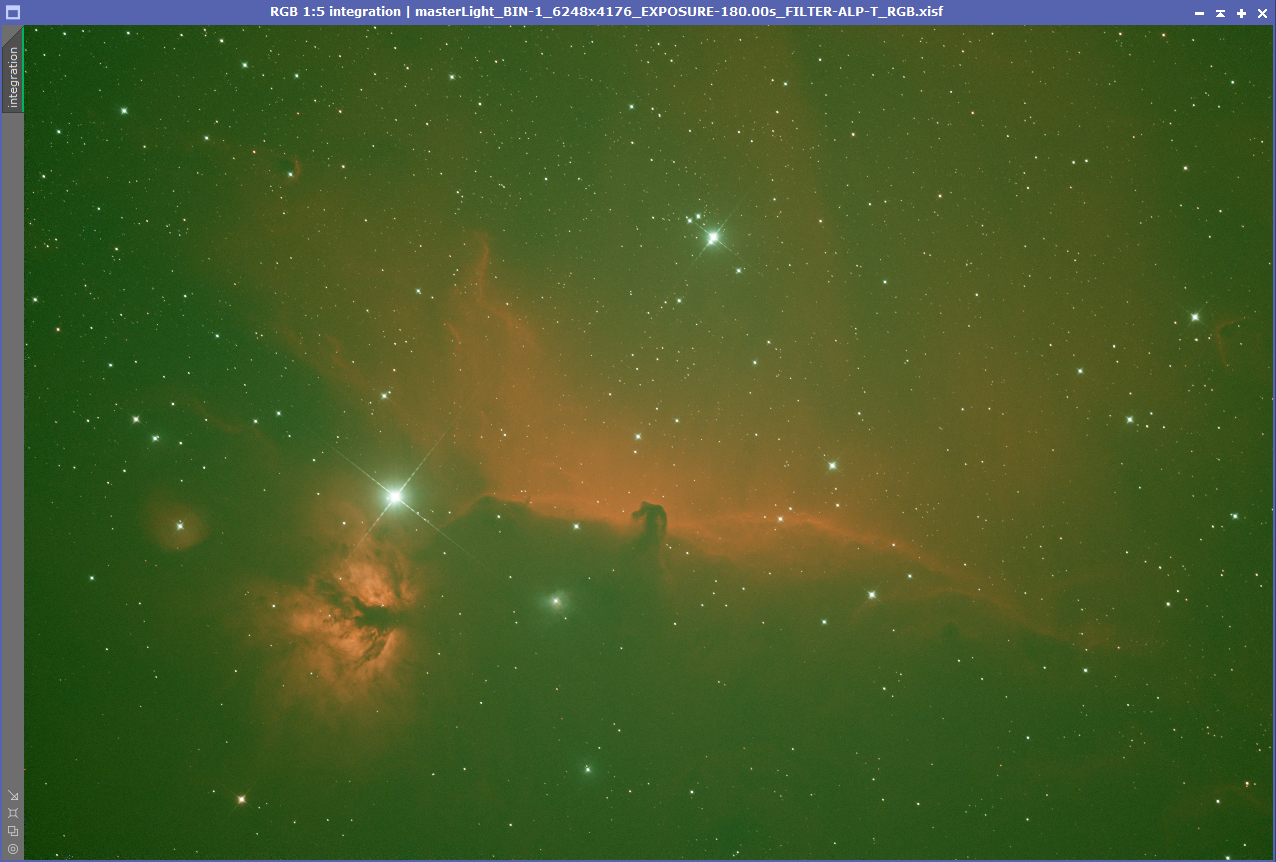The width and height of the screenshot is (1276, 862).
Task: Click the small round orange nebula on the left
Action: point(178,525)
